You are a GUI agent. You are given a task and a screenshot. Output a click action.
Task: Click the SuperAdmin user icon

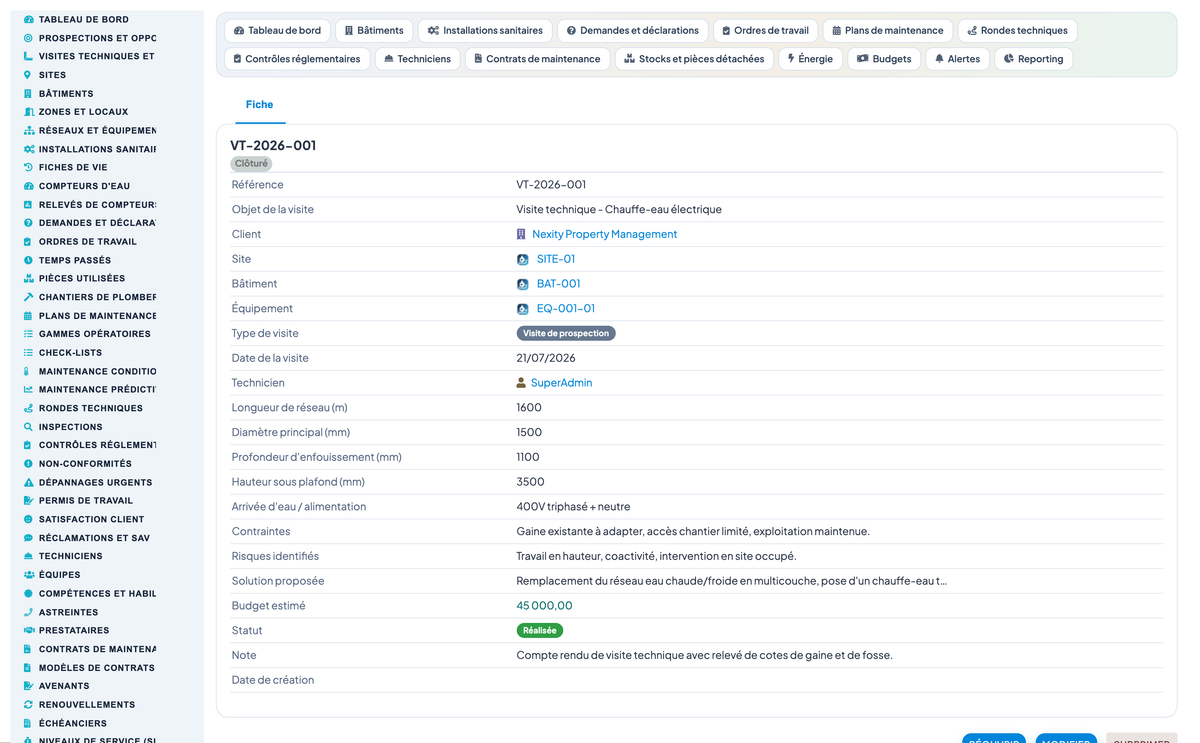[x=521, y=383]
